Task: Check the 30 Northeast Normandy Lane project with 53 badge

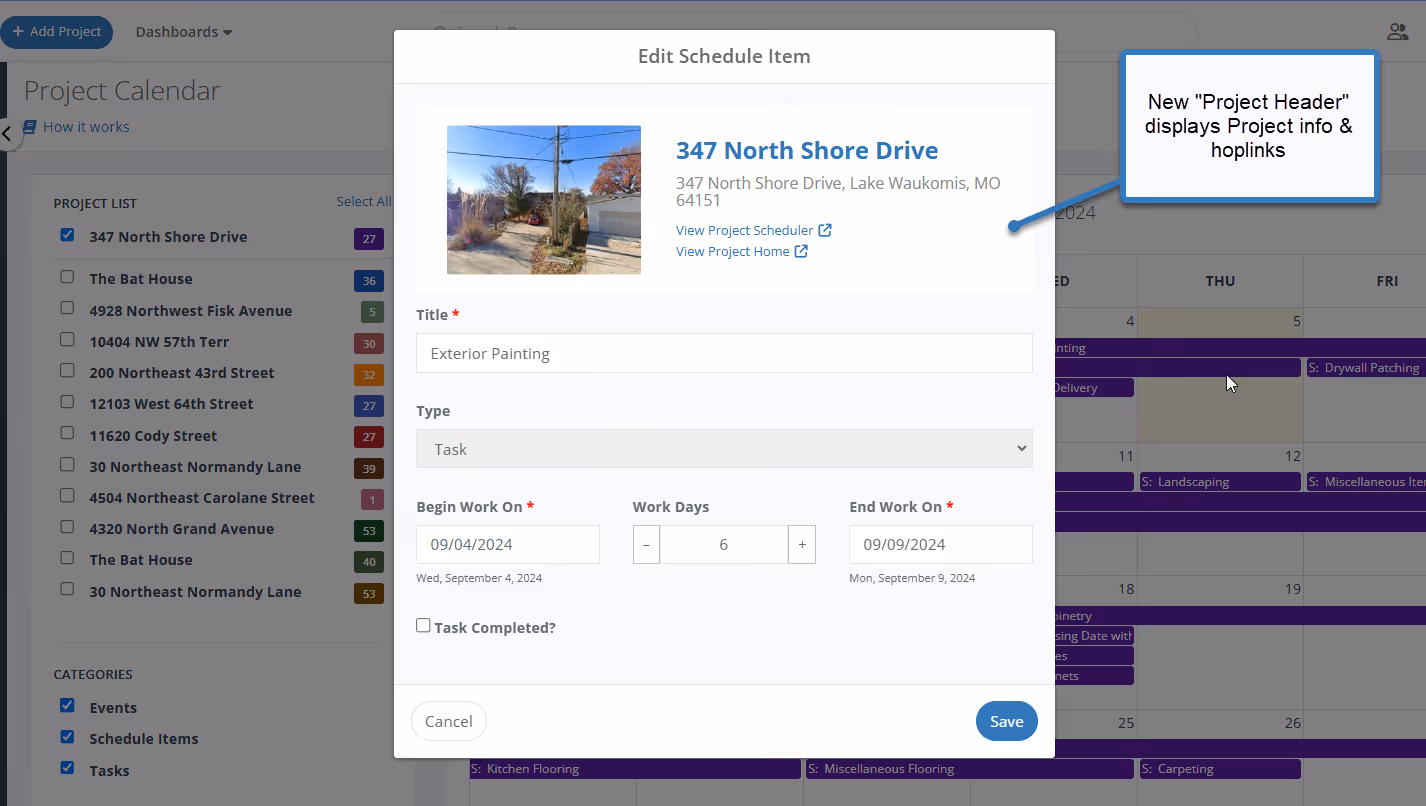Action: click(x=67, y=589)
